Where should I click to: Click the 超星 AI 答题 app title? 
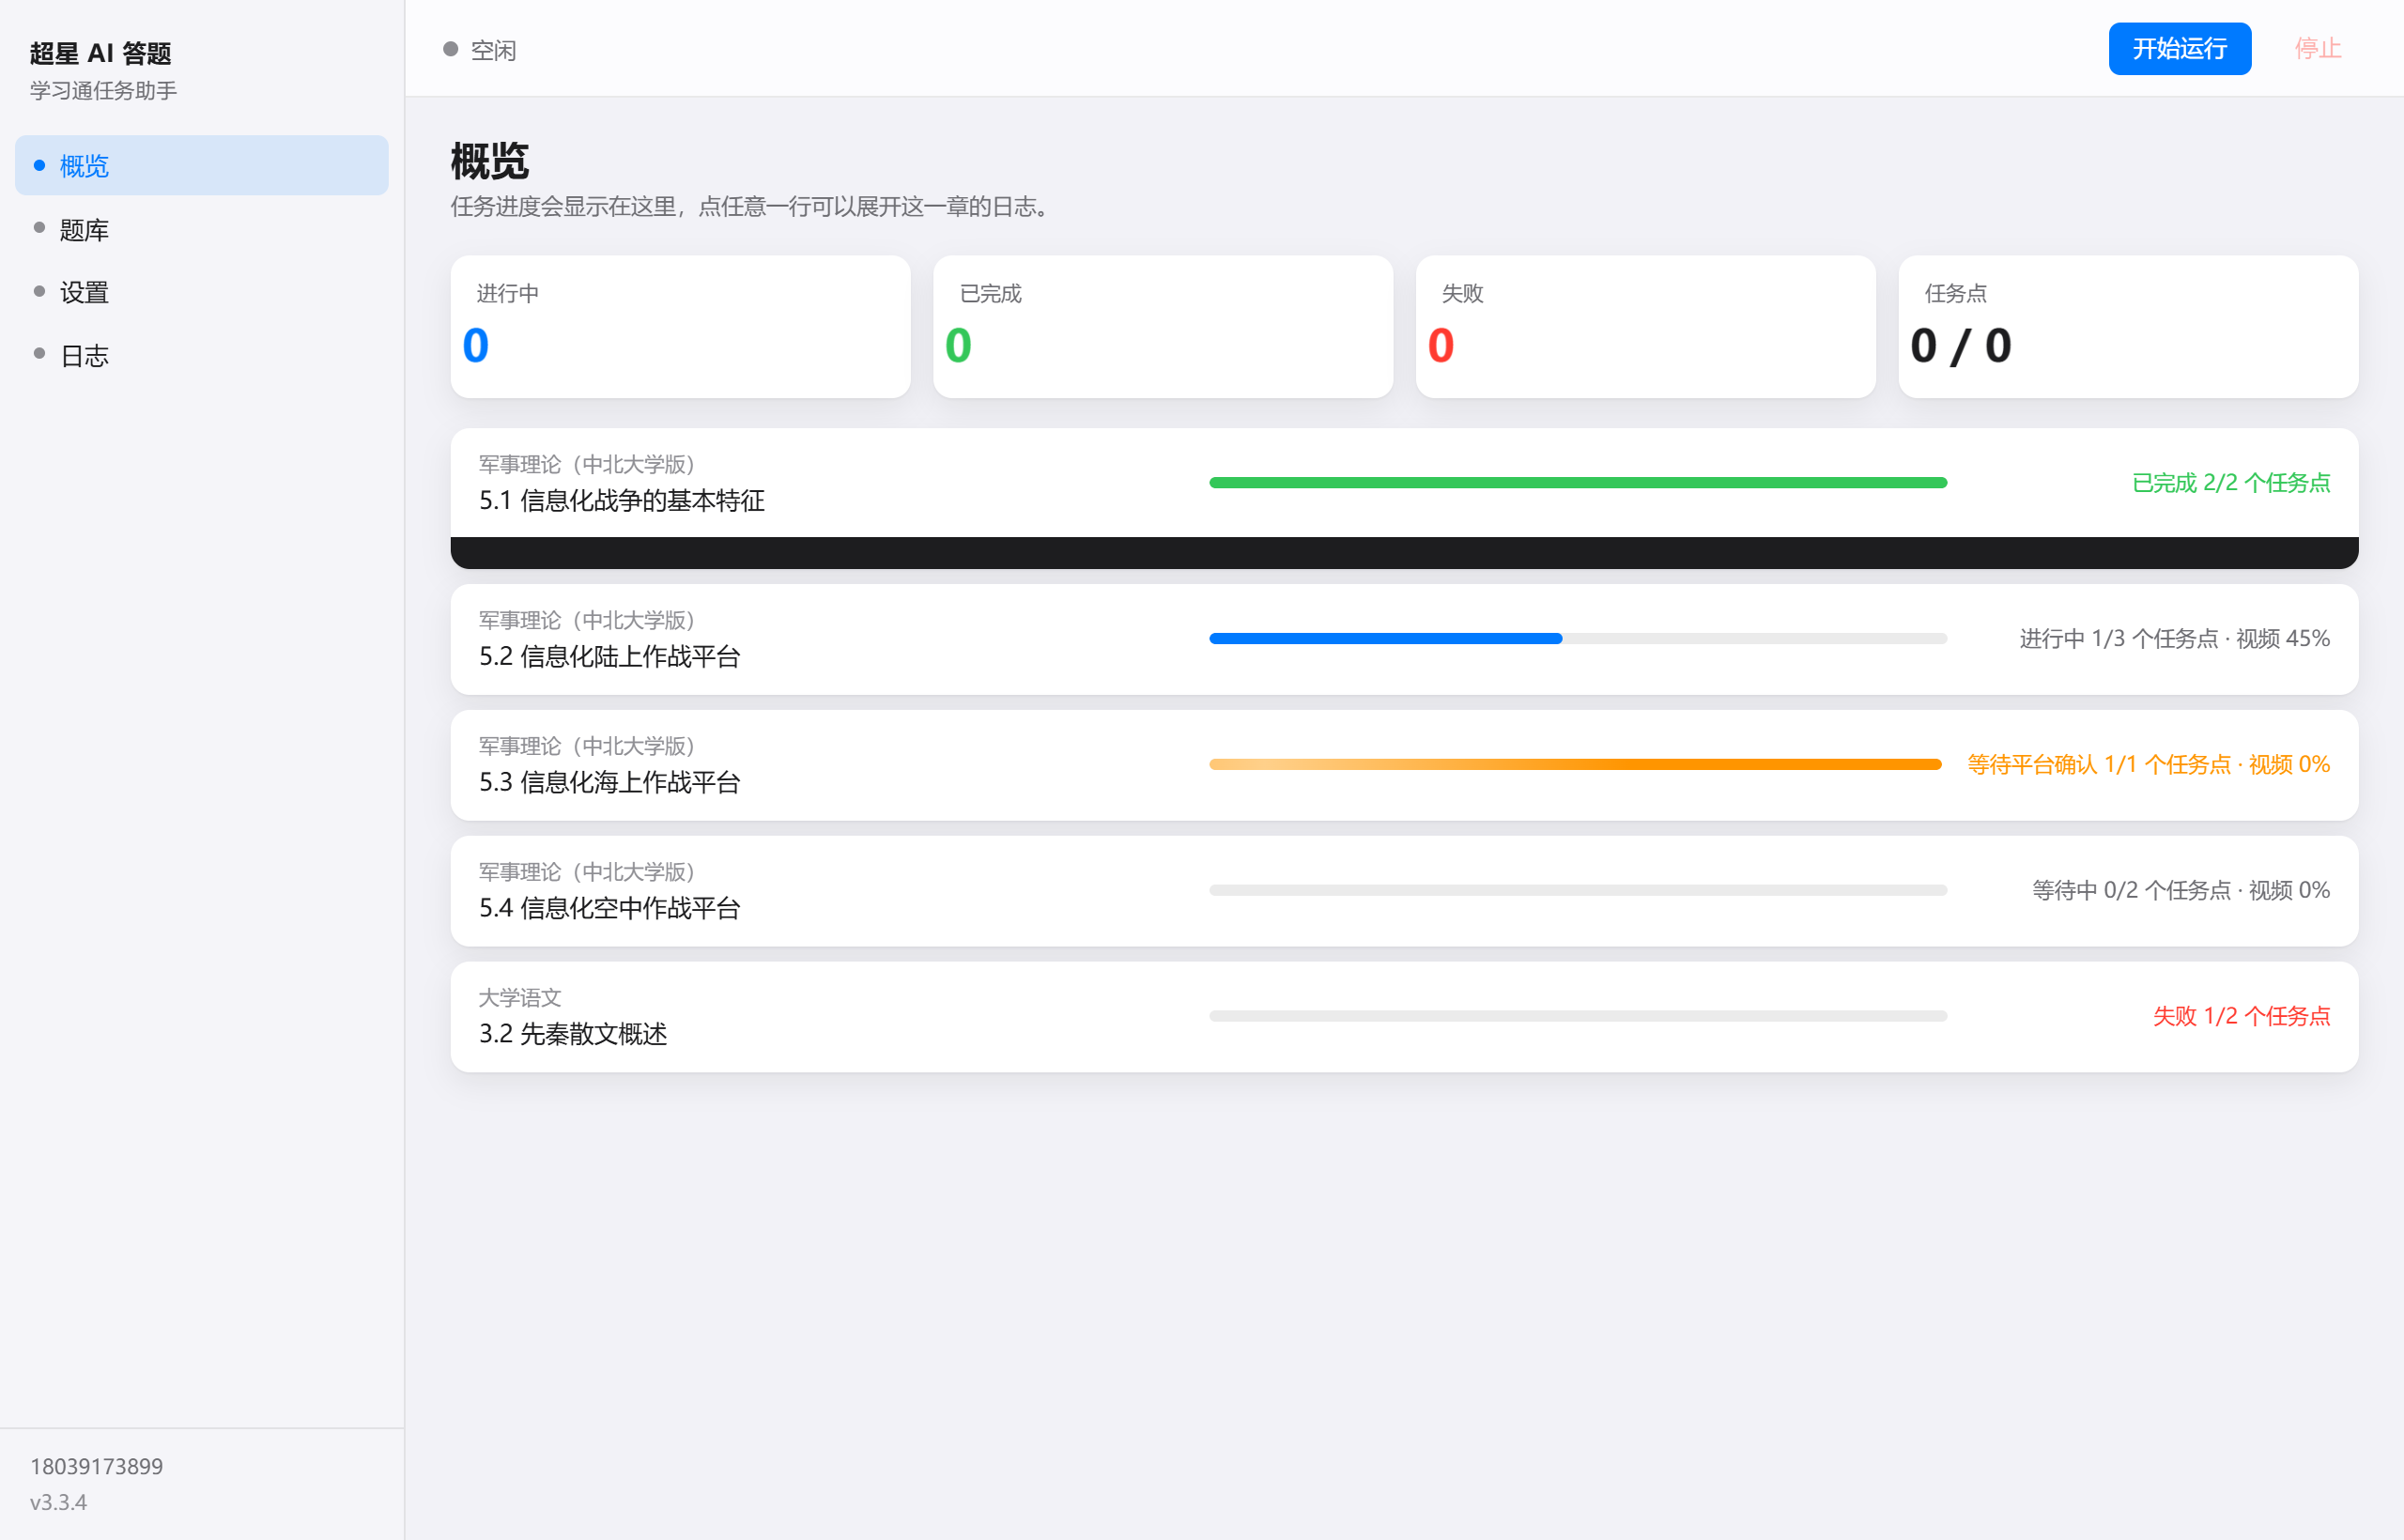click(101, 53)
